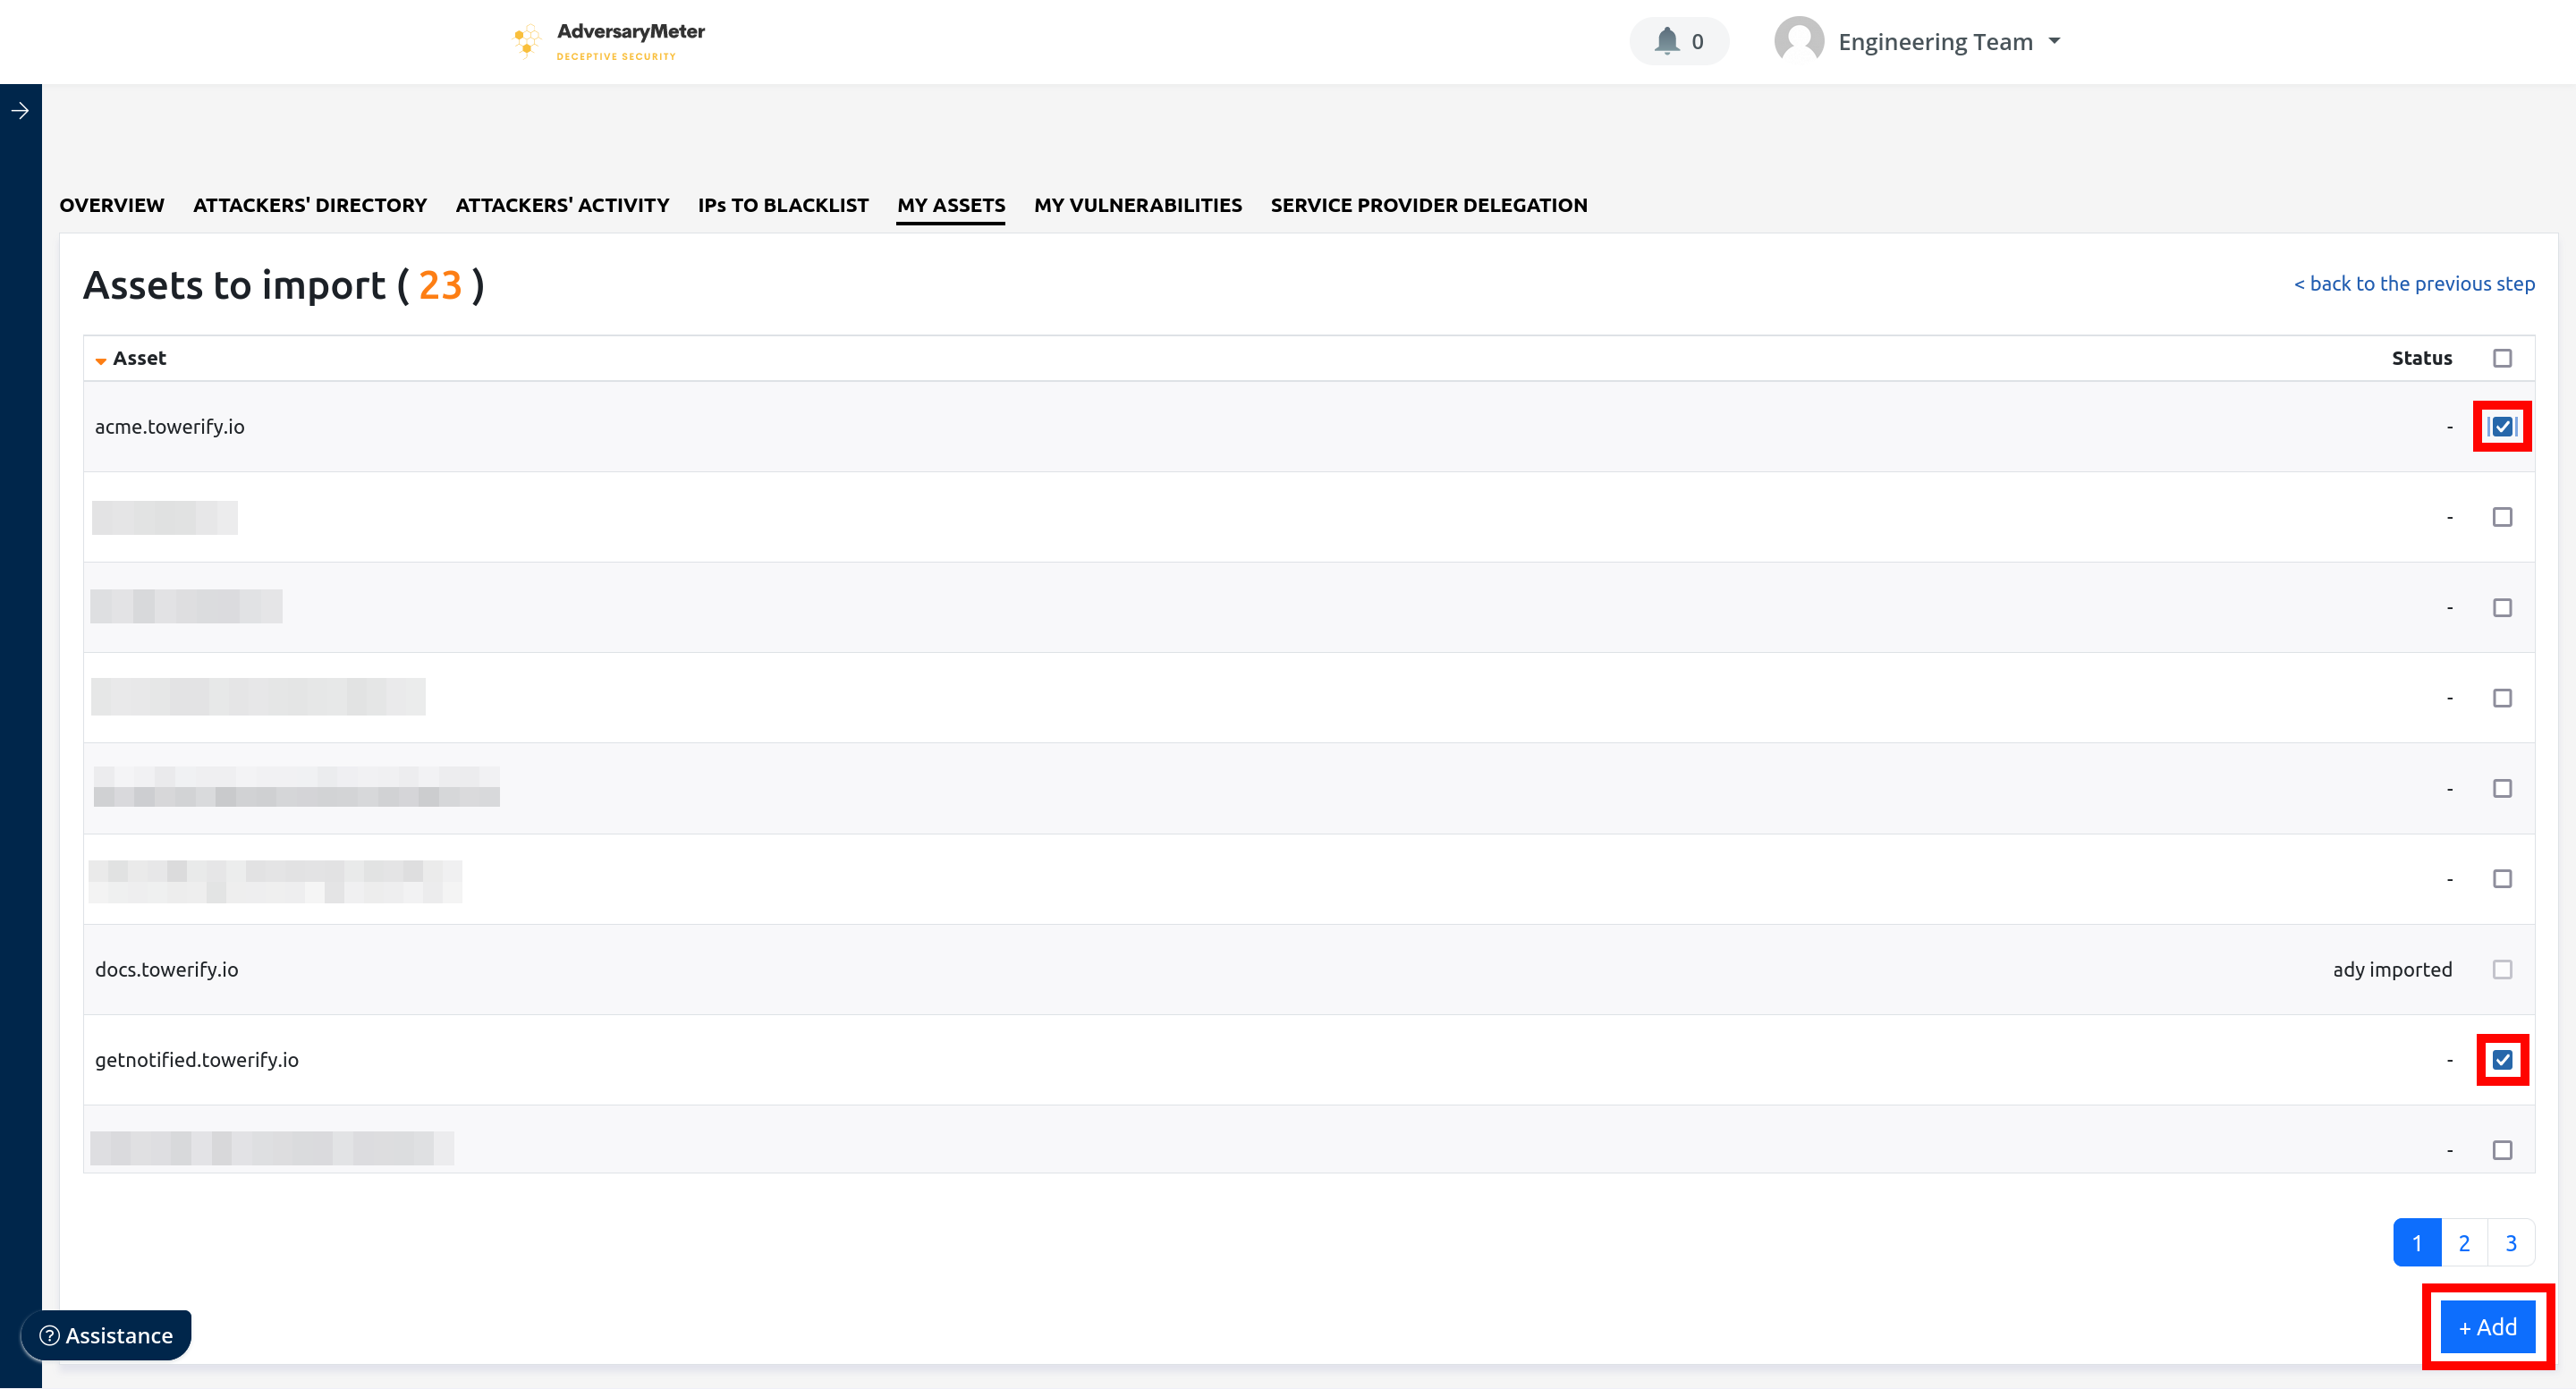Uncheck the getnotified.towerify.io checkbox
Screen dimensions: 2576x1389
coord(2501,1060)
